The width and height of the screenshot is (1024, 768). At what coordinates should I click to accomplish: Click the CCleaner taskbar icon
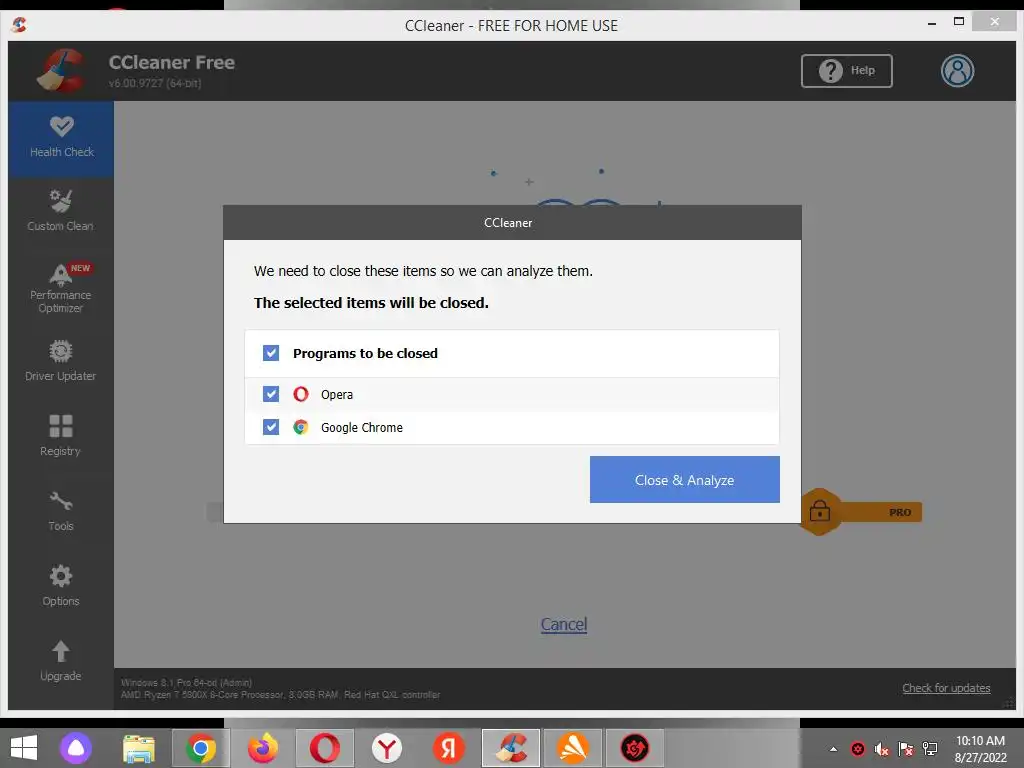coord(511,748)
